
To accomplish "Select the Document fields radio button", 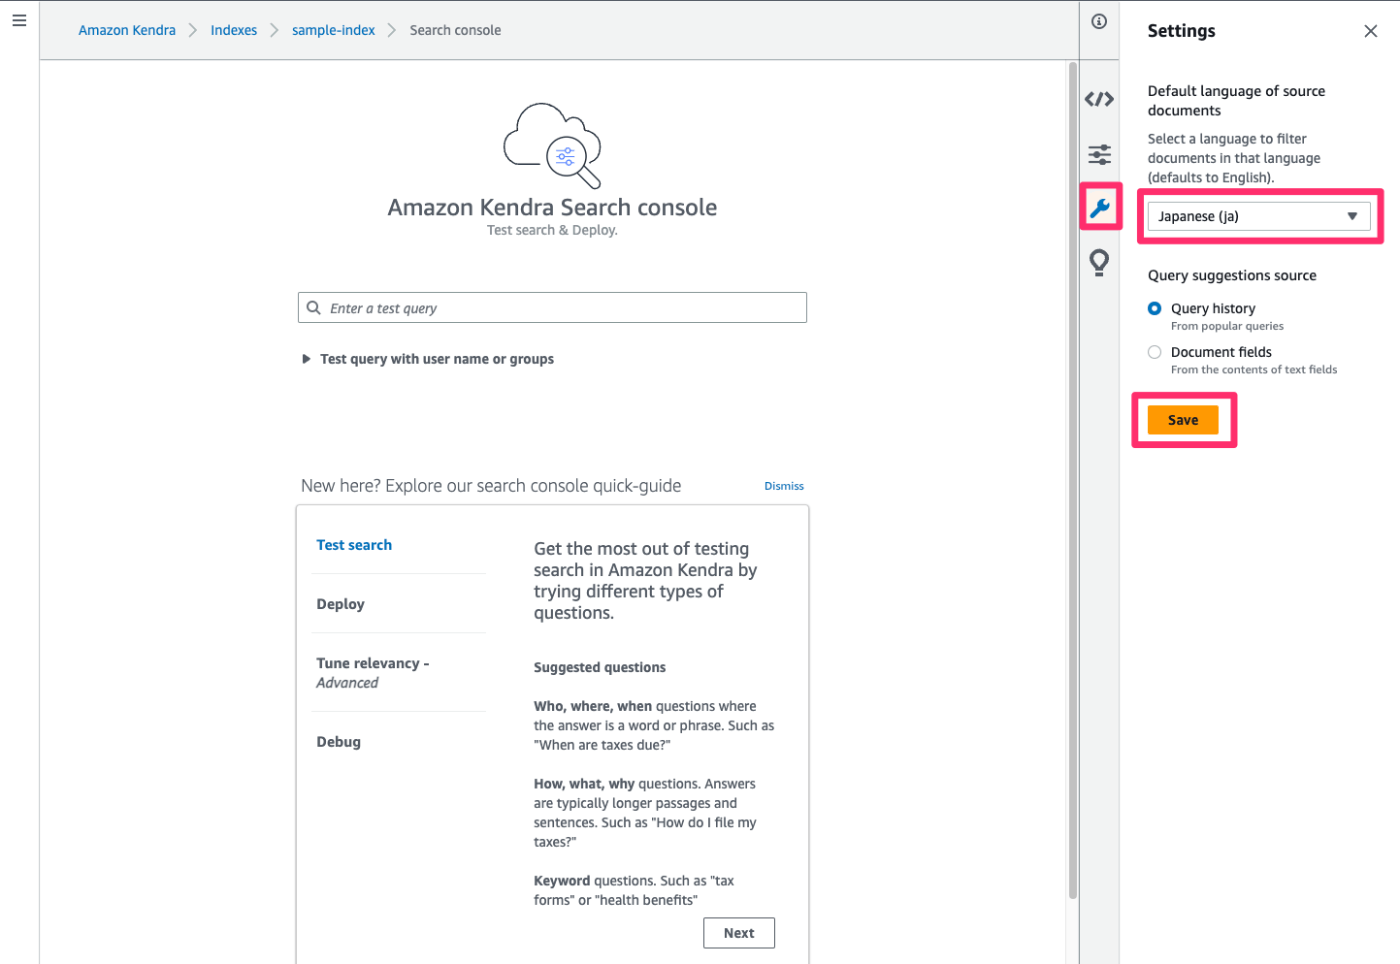I will pos(1154,352).
